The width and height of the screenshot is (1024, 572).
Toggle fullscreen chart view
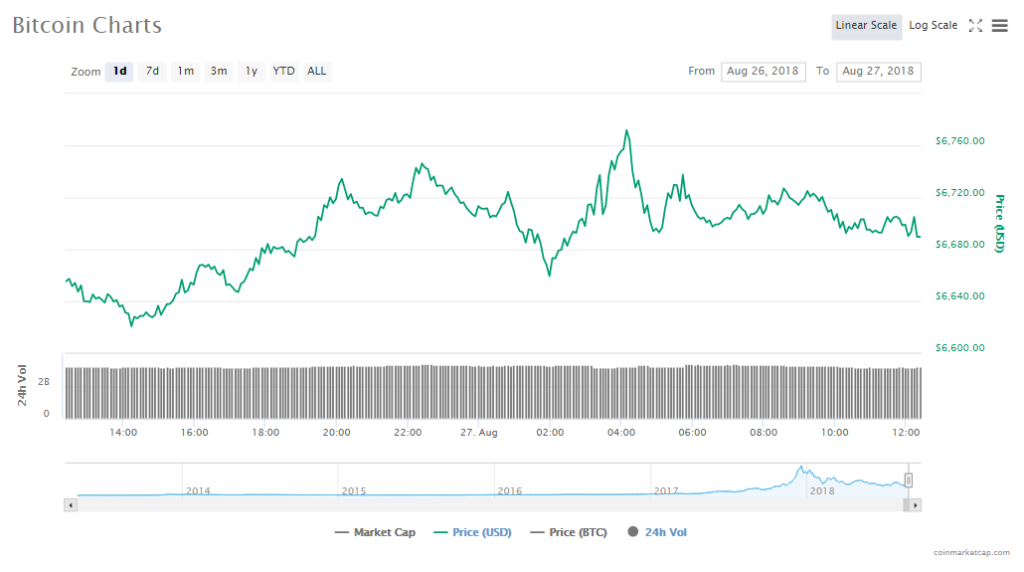coord(976,26)
